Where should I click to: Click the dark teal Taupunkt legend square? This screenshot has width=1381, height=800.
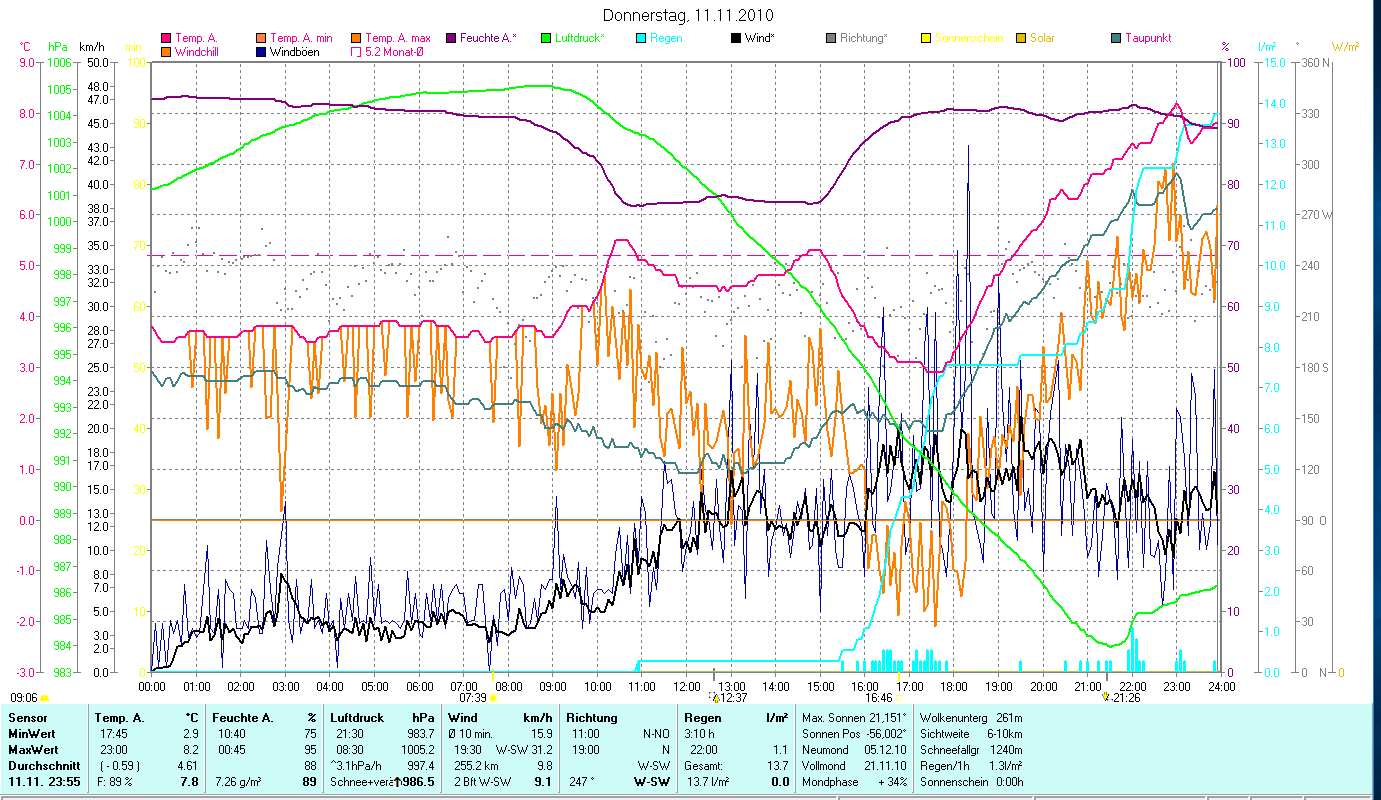tap(1116, 38)
